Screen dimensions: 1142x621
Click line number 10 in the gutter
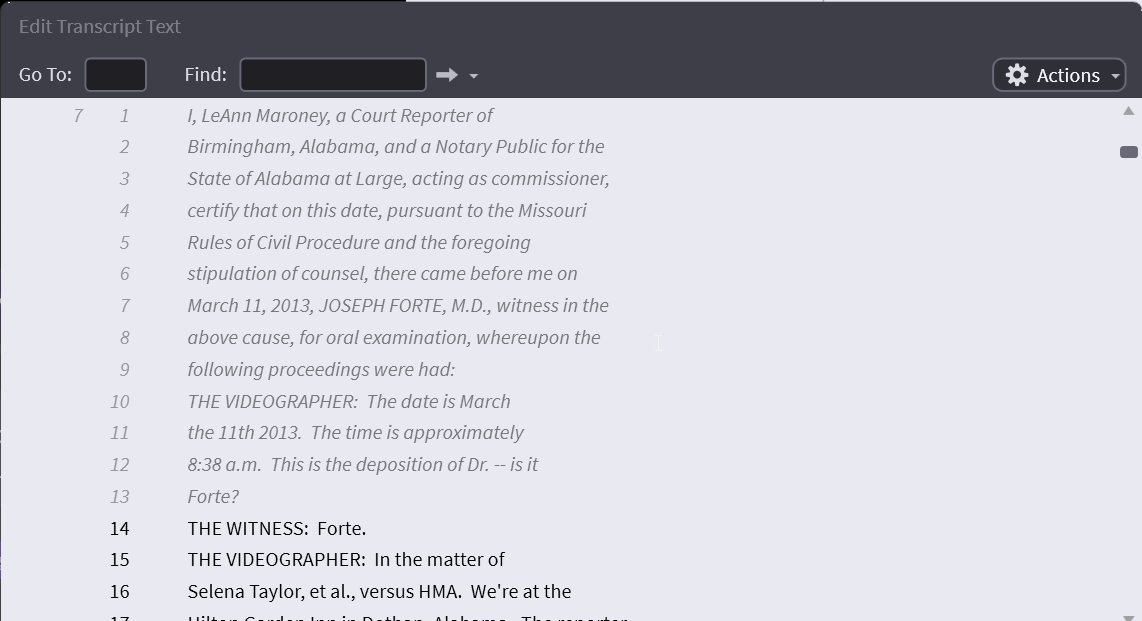point(120,401)
